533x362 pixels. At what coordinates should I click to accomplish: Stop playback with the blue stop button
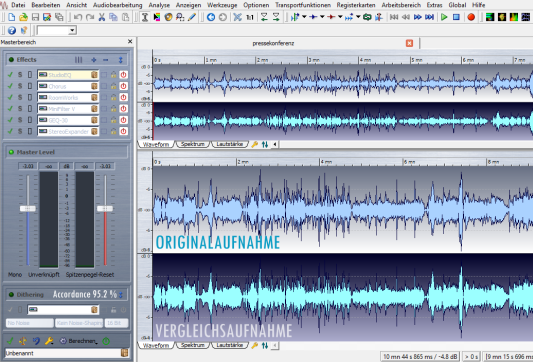456,17
